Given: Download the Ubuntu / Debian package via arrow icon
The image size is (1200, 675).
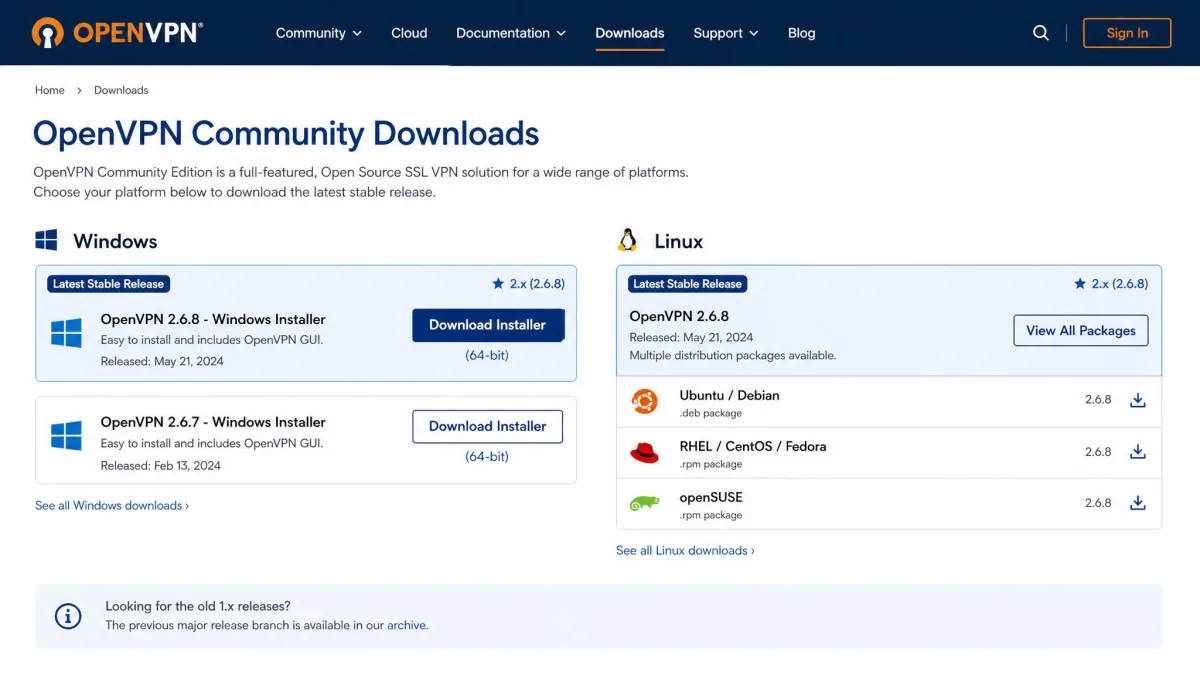Looking at the screenshot, I should pos(1137,400).
